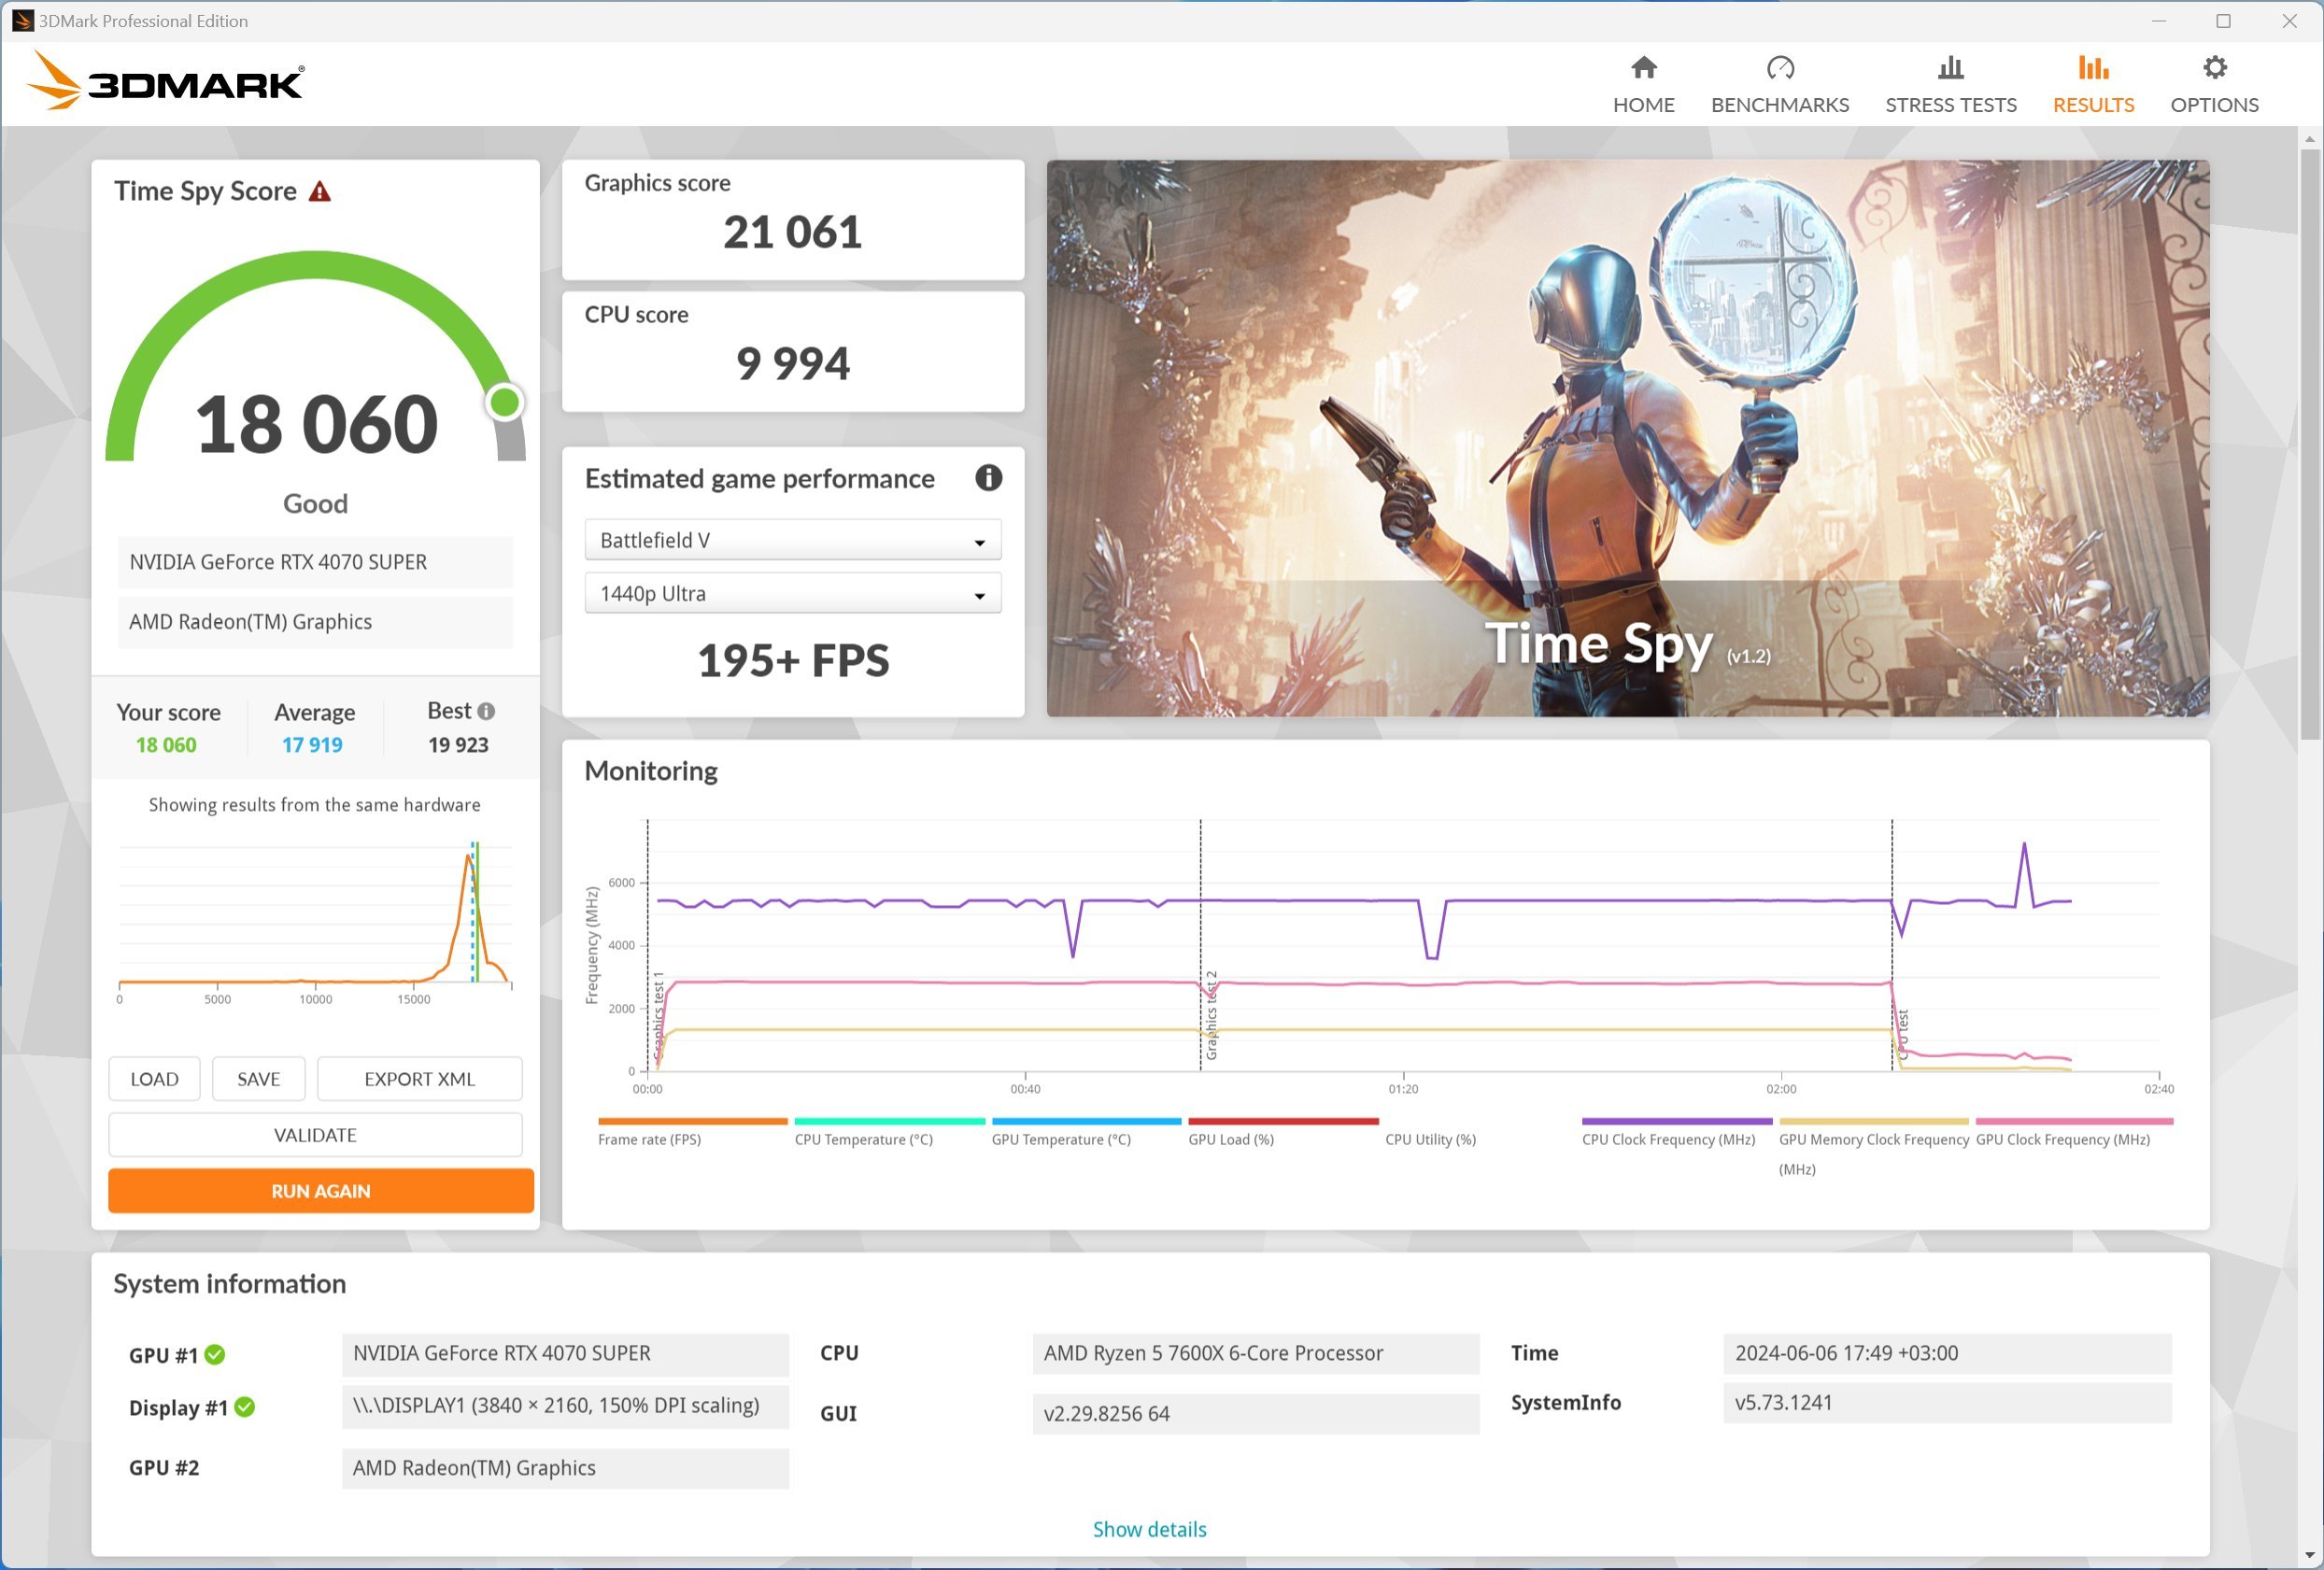Screen dimensions: 2324x1570
Task: Click the RUN AGAIN button
Action: point(316,1190)
